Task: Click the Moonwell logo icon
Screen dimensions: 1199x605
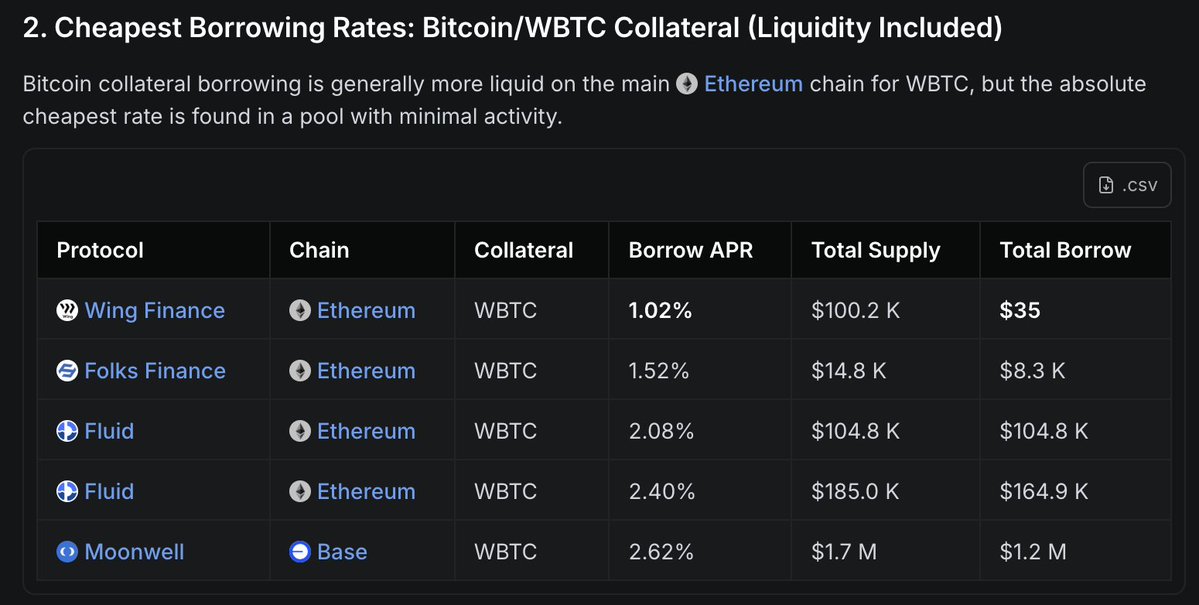Action: pyautogui.click(x=67, y=552)
